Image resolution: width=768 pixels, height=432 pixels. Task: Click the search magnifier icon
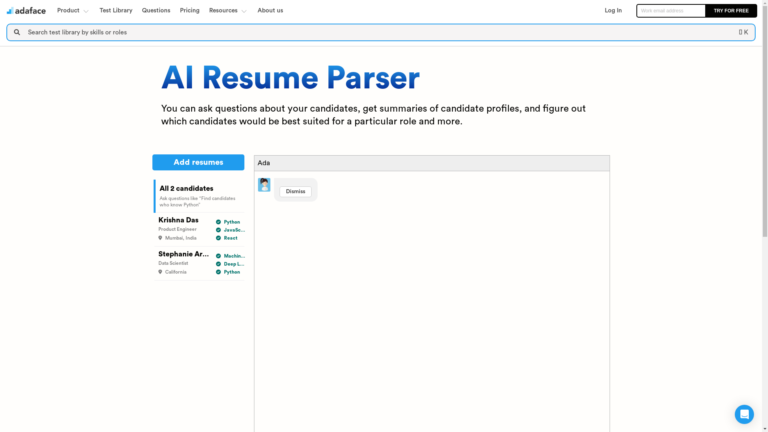(x=17, y=32)
